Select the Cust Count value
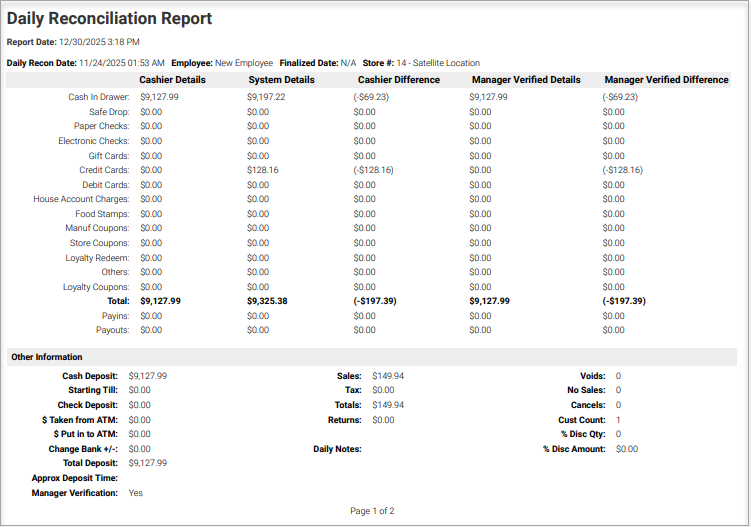Viewport: 751px width, 527px height. pos(618,420)
